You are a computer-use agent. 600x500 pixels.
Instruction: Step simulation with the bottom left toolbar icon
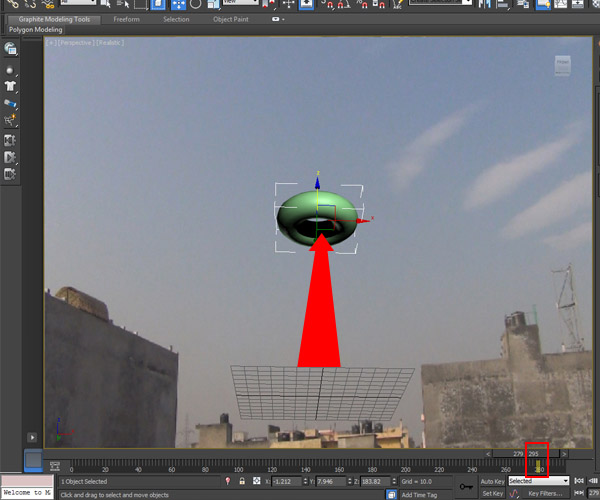pos(10,174)
